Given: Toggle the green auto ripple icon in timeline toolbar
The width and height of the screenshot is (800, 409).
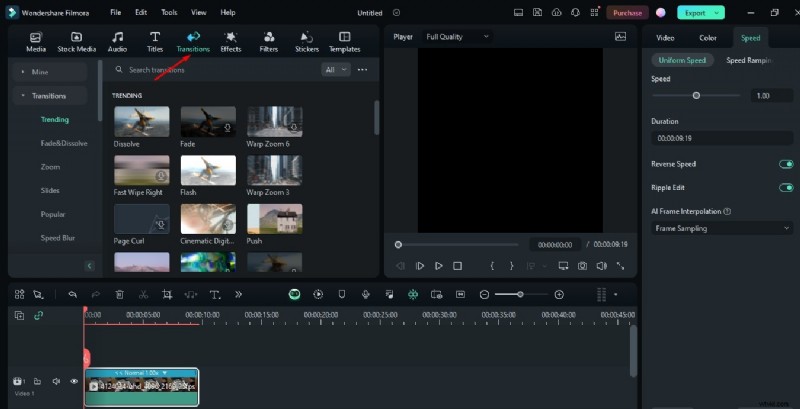Looking at the screenshot, I should [x=413, y=294].
